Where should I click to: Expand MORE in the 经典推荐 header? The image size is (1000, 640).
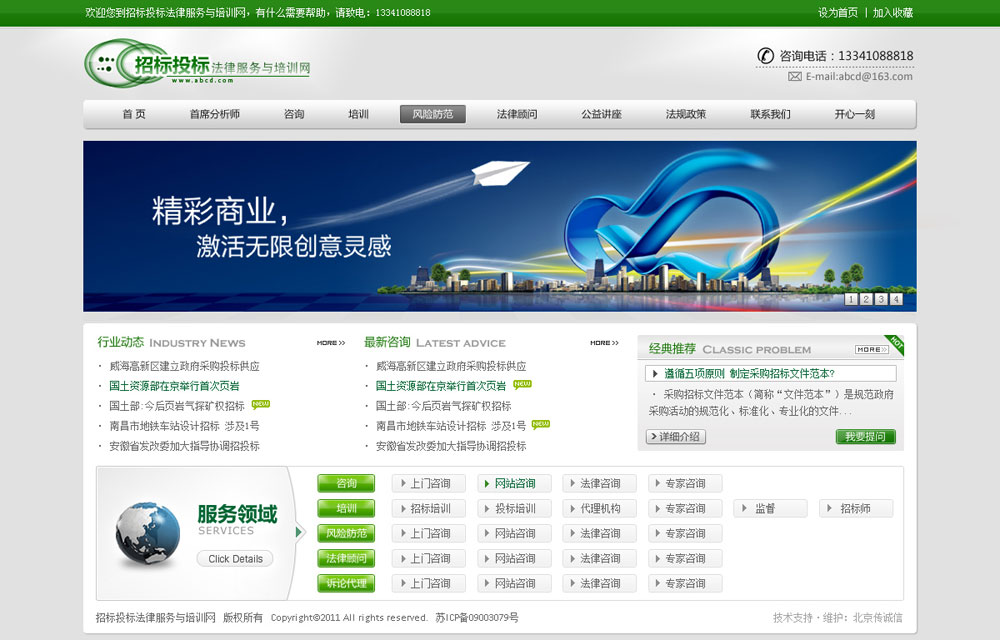coord(870,349)
